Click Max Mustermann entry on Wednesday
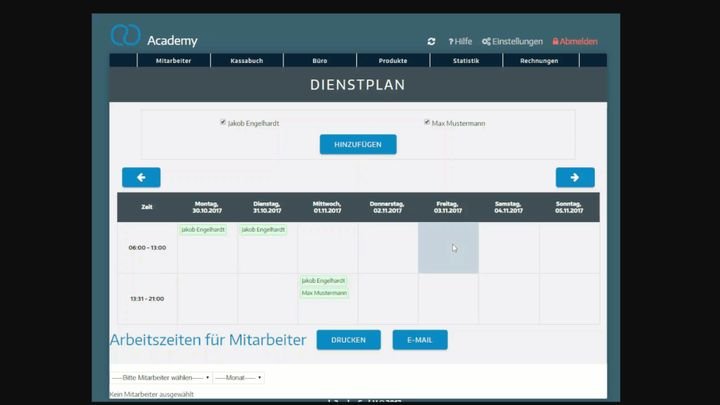720x405 pixels. click(324, 293)
